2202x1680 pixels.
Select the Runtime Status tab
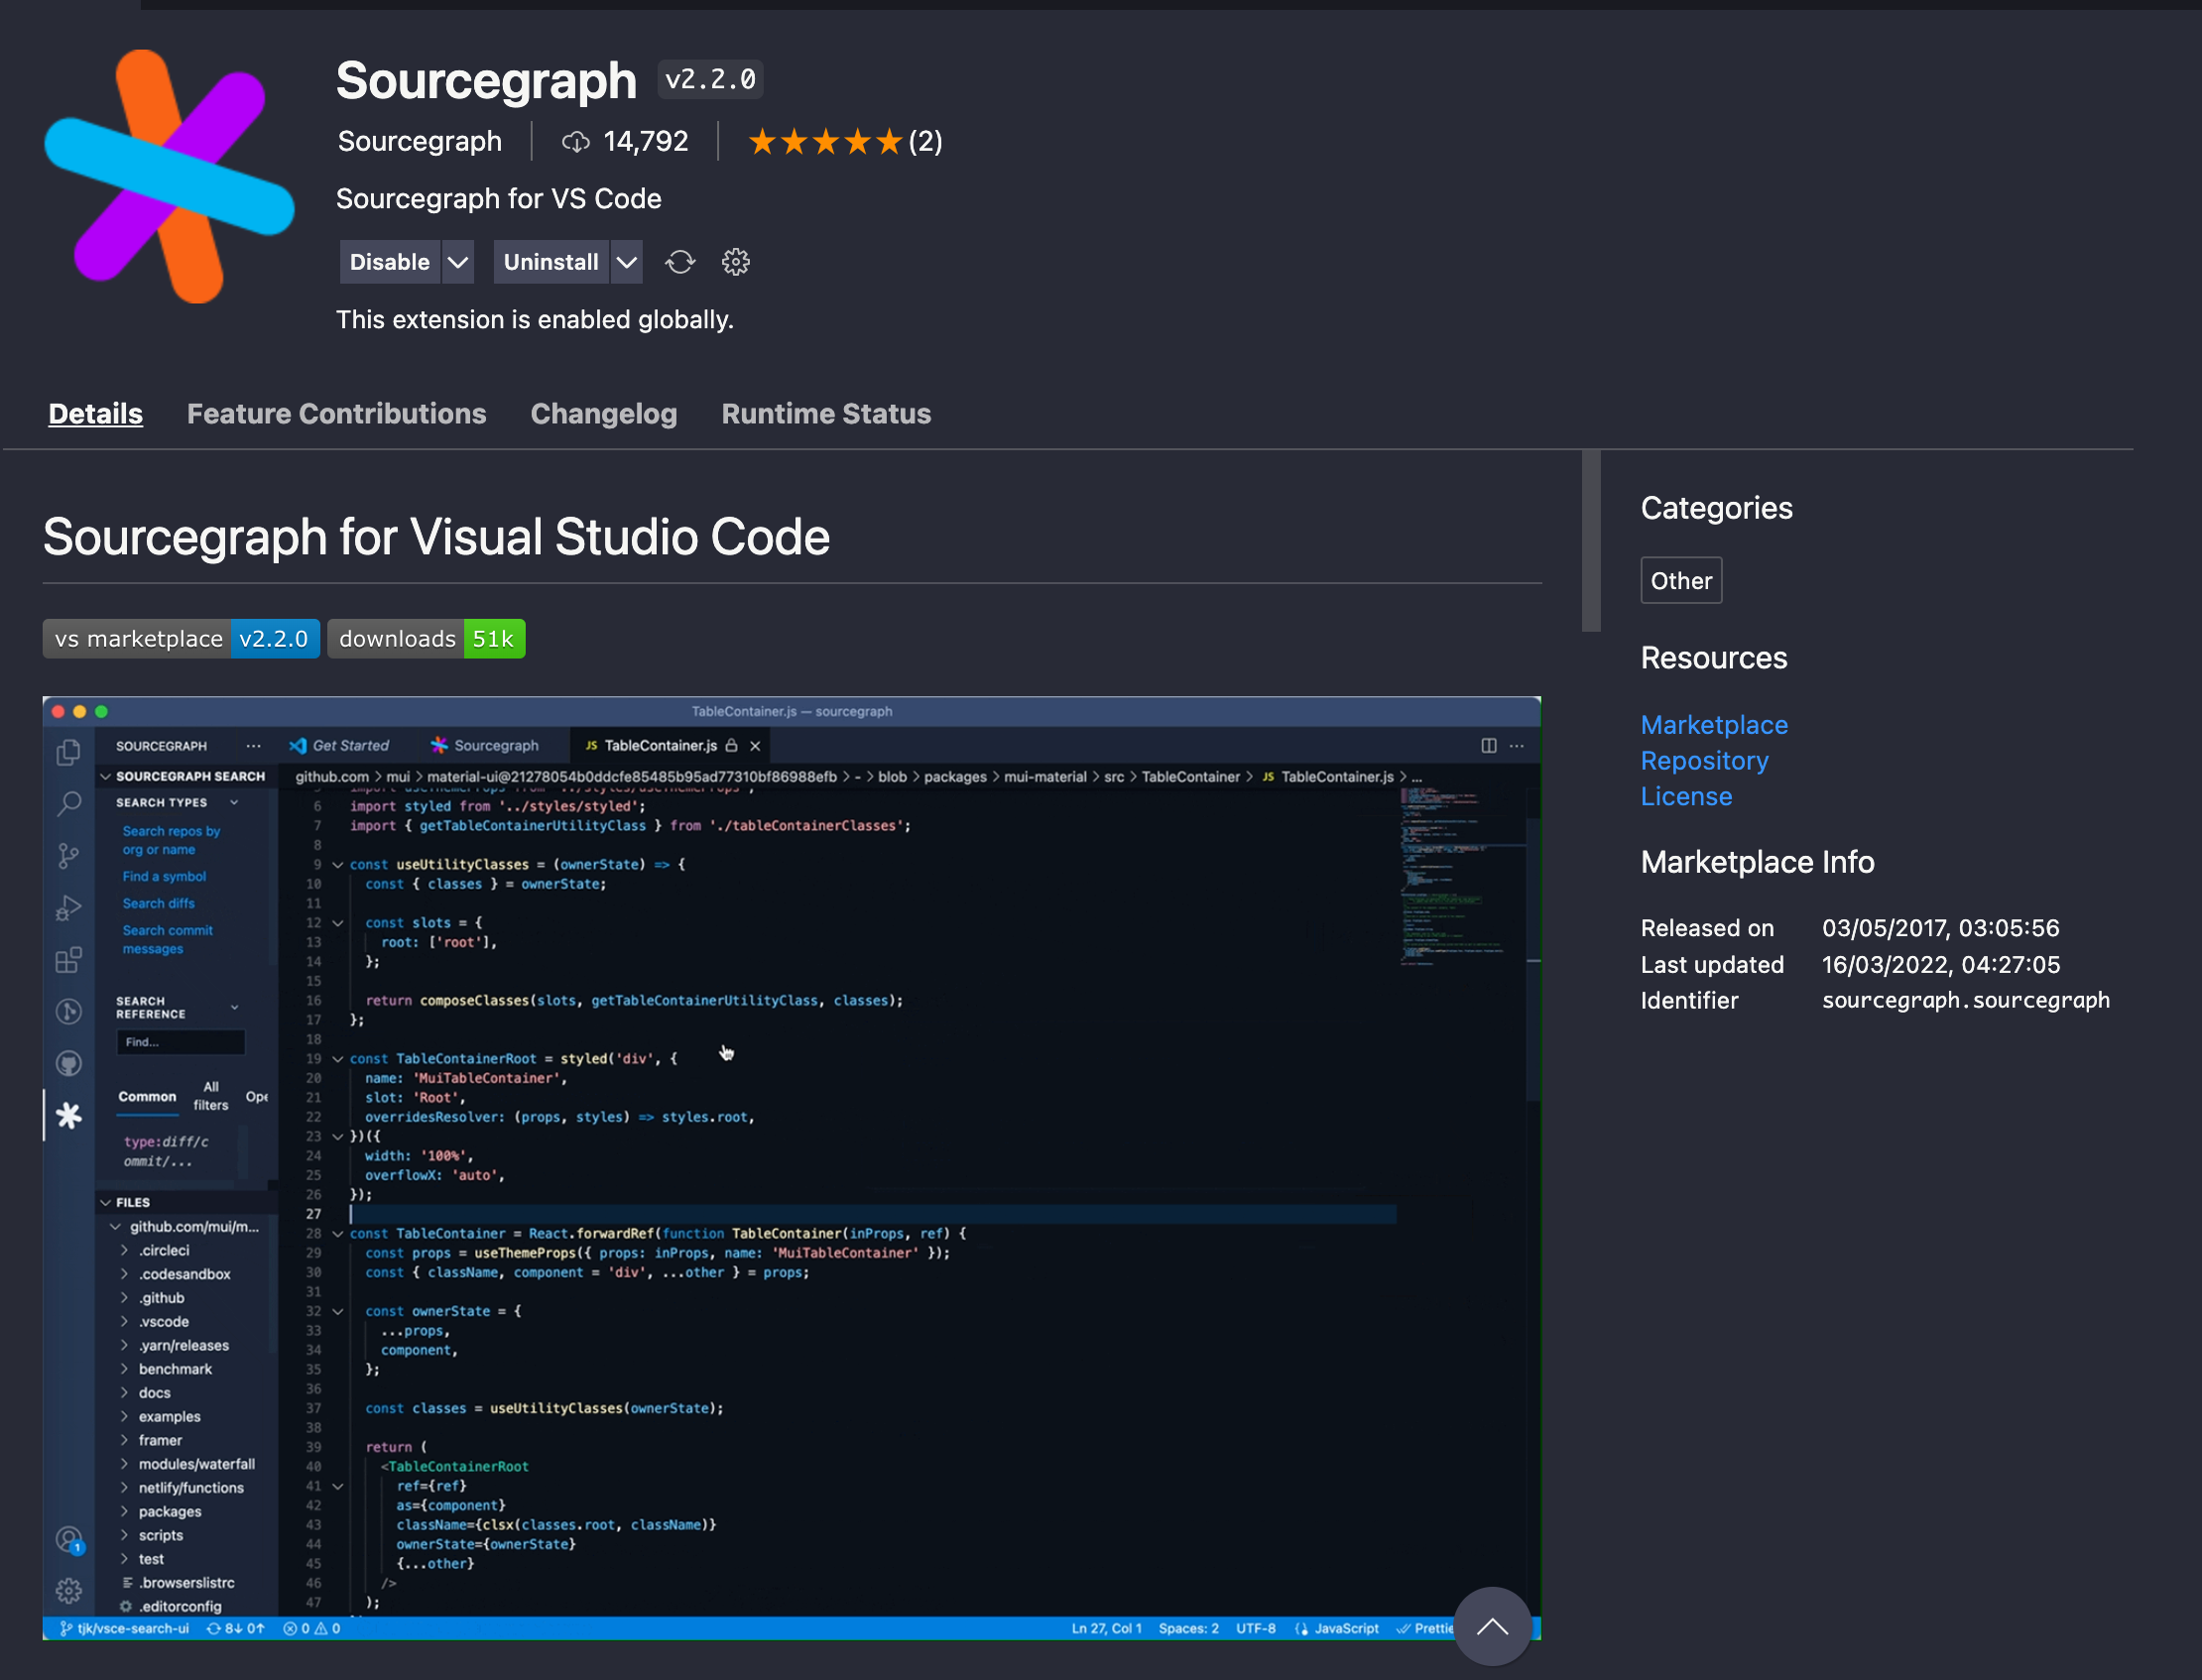point(826,414)
